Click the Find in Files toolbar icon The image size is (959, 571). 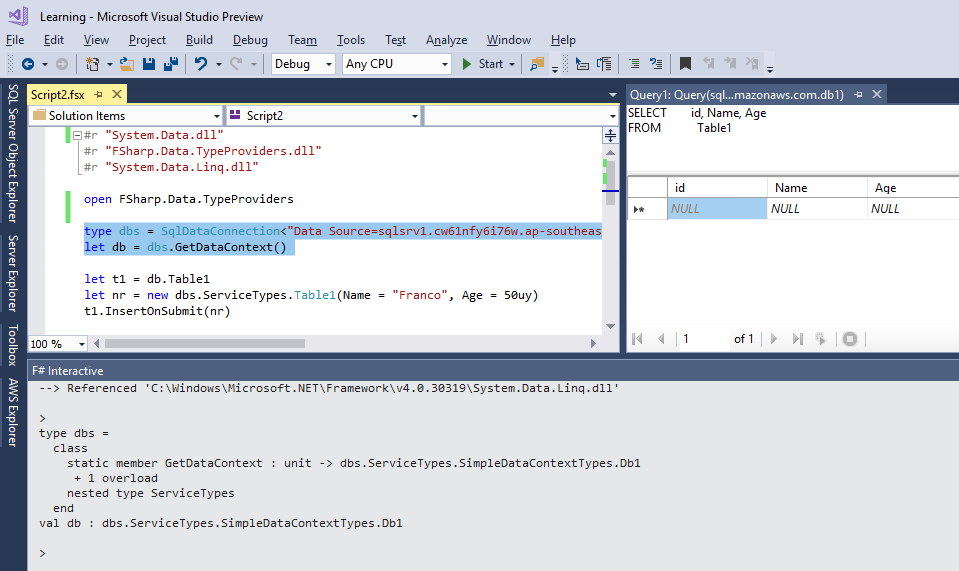click(x=537, y=64)
